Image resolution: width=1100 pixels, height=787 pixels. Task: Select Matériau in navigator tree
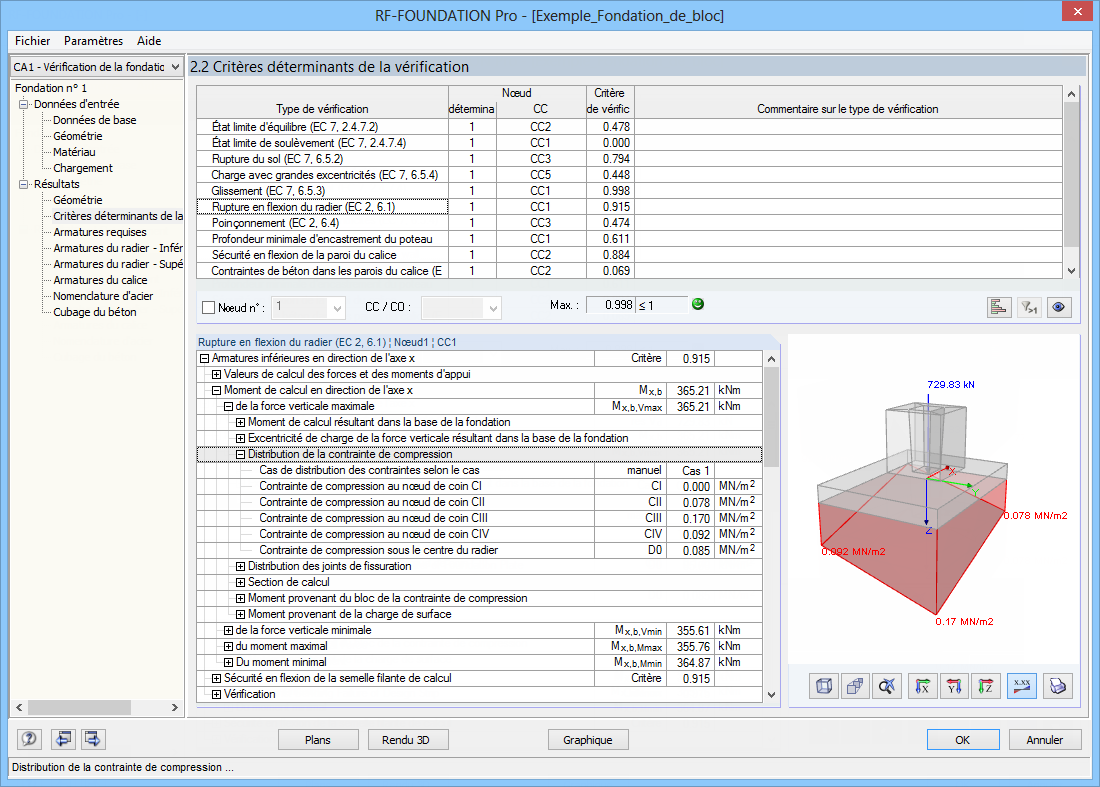click(x=74, y=152)
